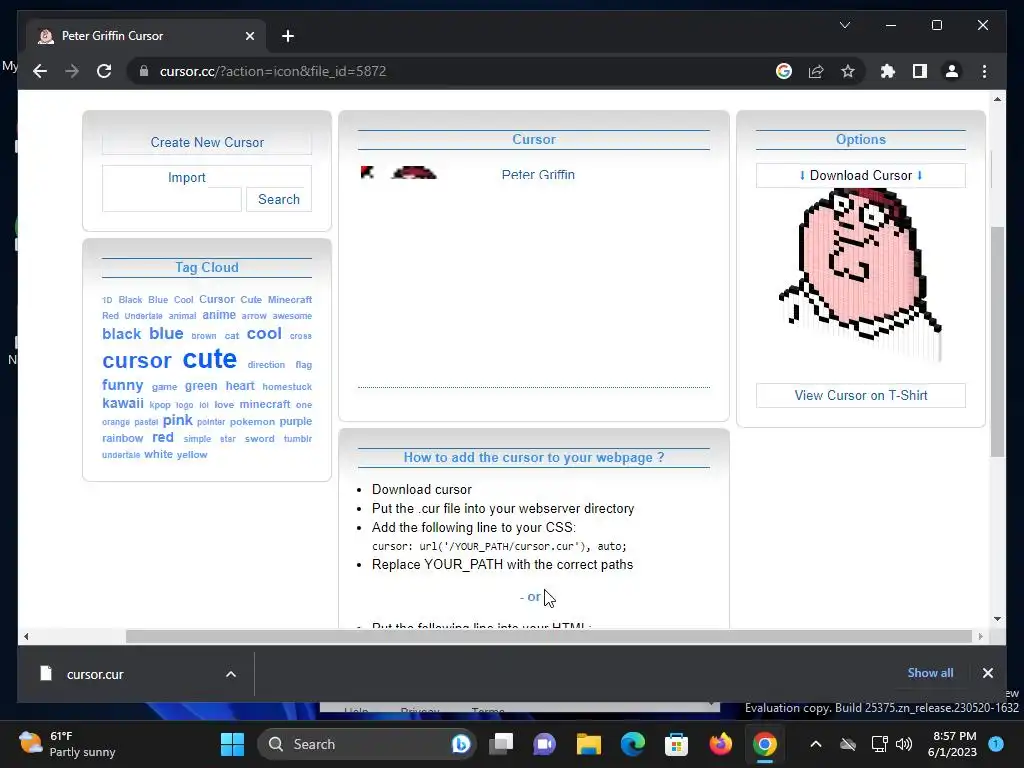Screen dimensions: 1024x768
Task: Select the 'cute' tag
Action: point(210,359)
